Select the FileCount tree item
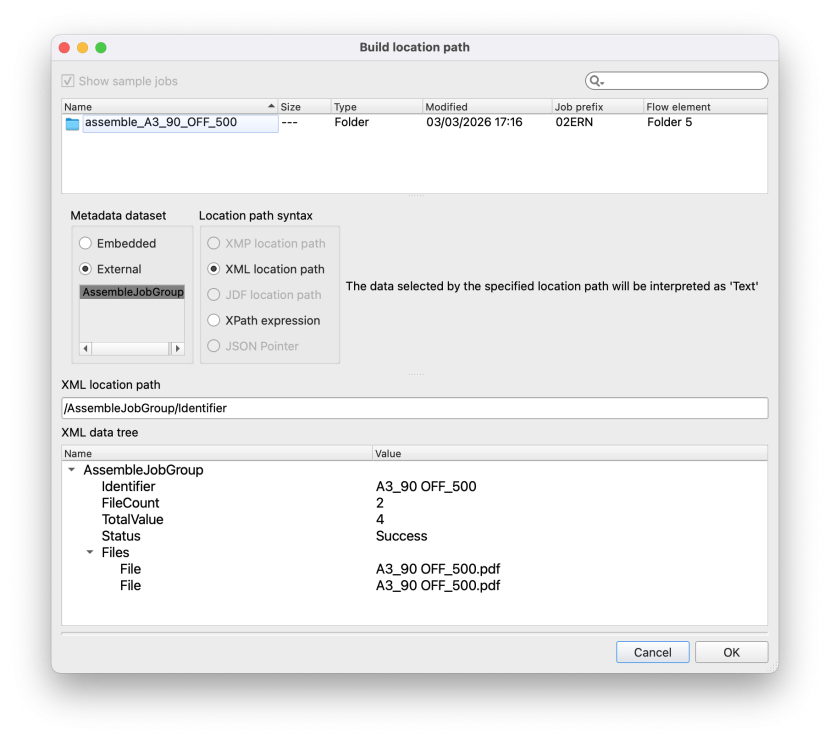Image resolution: width=830 pixels, height=741 pixels. [x=130, y=503]
